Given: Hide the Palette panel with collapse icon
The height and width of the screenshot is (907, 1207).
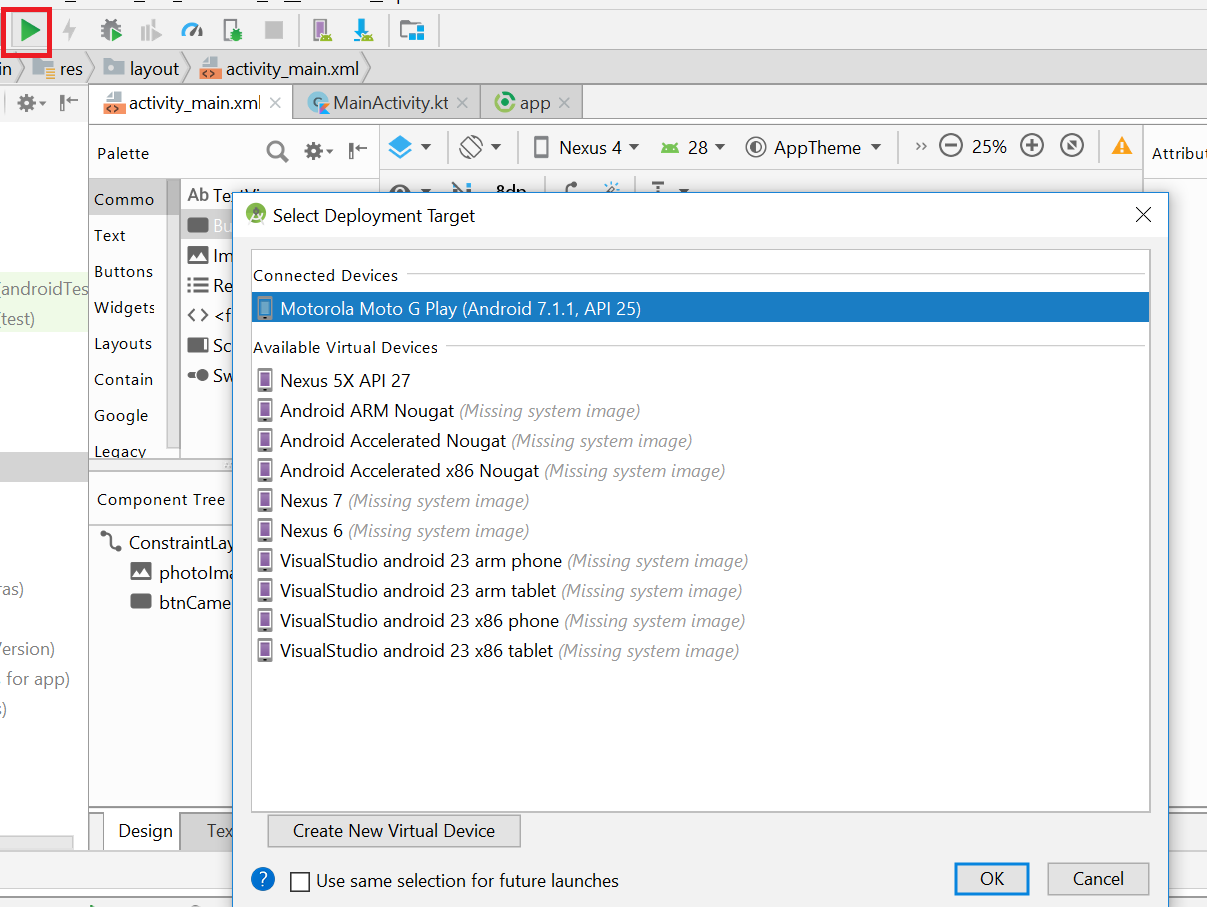Looking at the screenshot, I should click(358, 151).
